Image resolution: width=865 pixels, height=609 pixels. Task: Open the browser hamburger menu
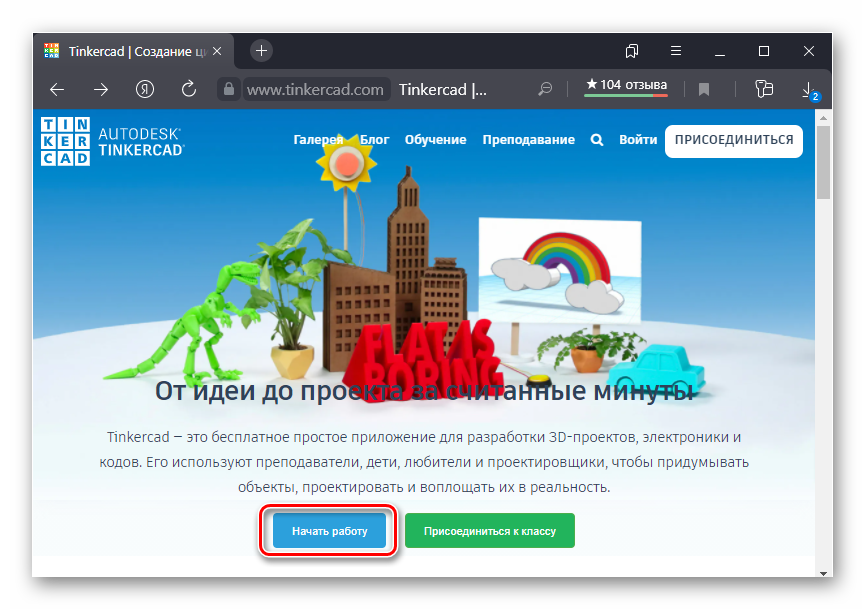(x=676, y=50)
